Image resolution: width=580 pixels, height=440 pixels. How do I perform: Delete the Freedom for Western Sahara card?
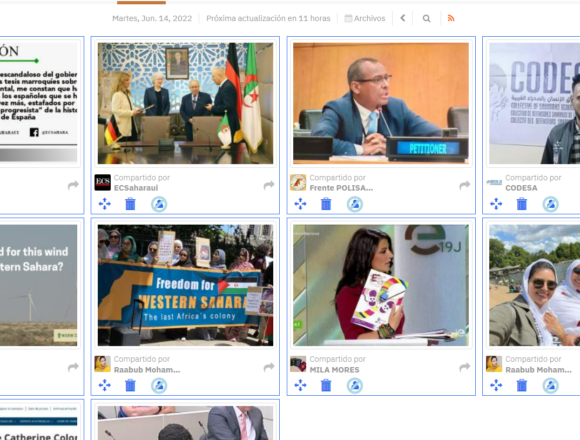click(x=130, y=385)
